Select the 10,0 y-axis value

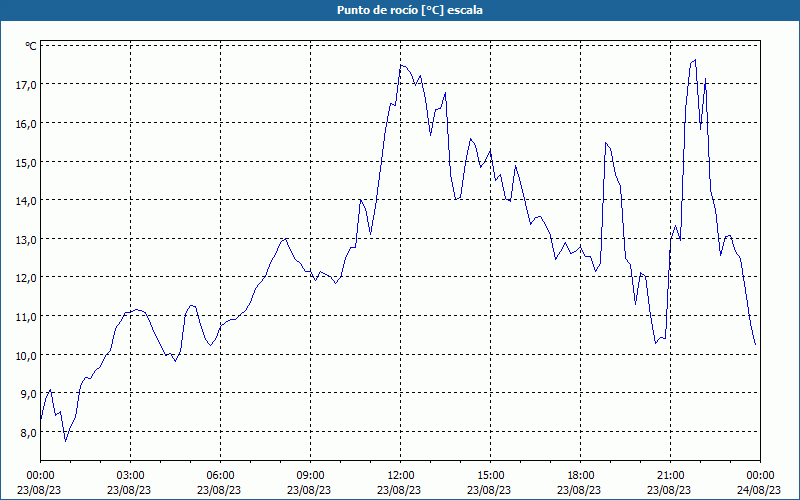[x=26, y=355]
